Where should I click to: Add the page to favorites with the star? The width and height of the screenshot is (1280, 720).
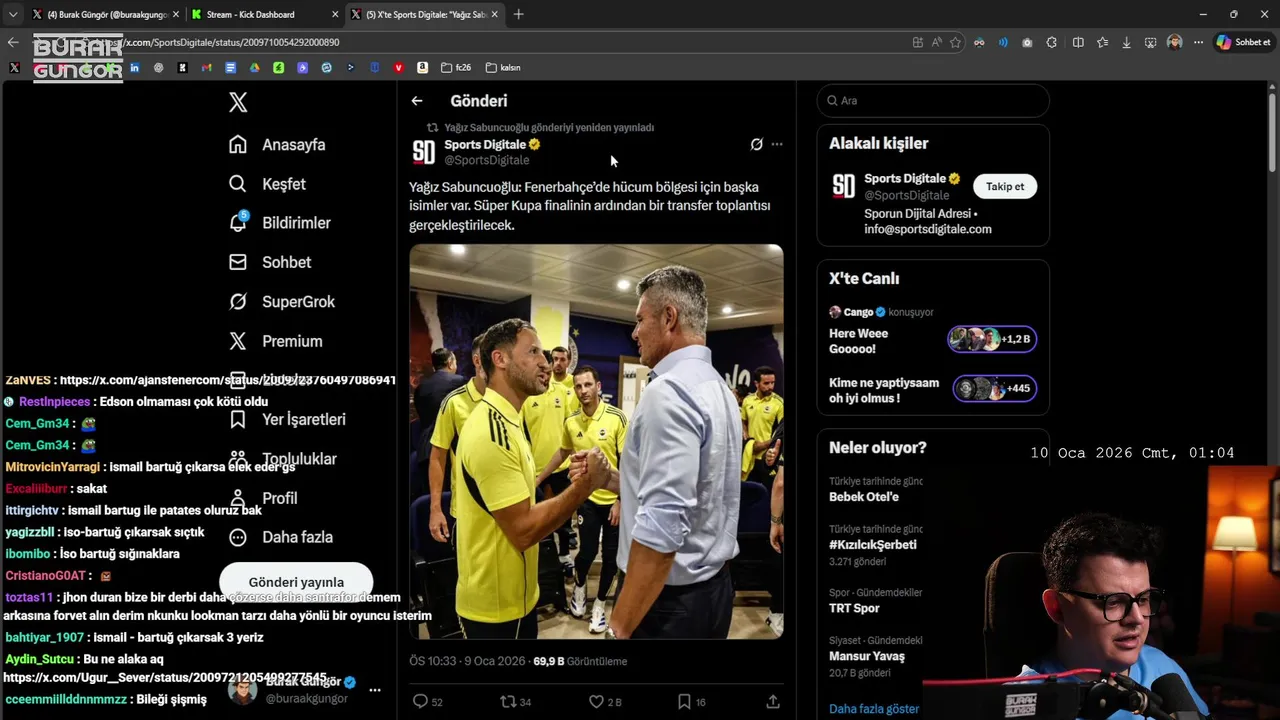[956, 42]
